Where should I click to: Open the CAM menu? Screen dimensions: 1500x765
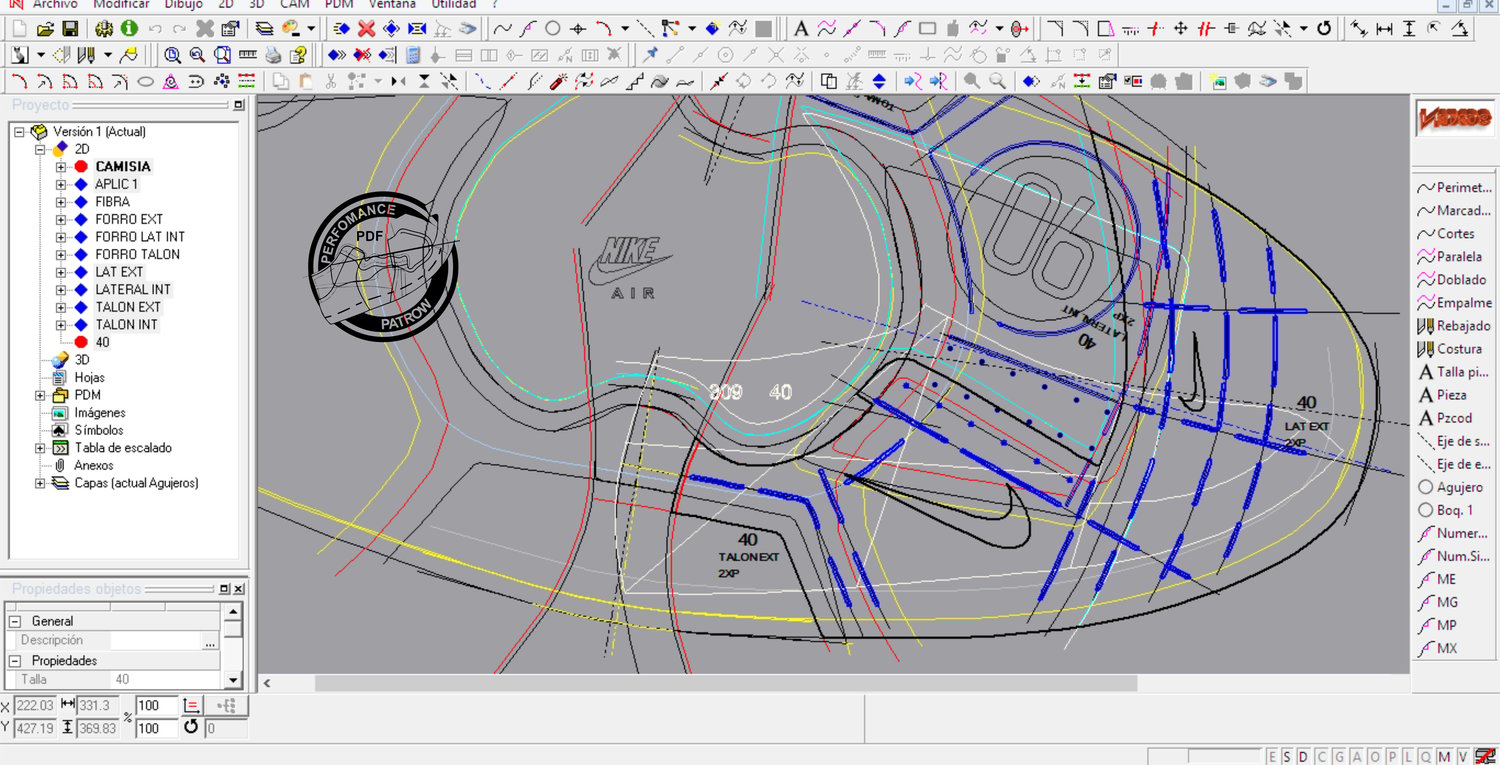tap(294, 4)
